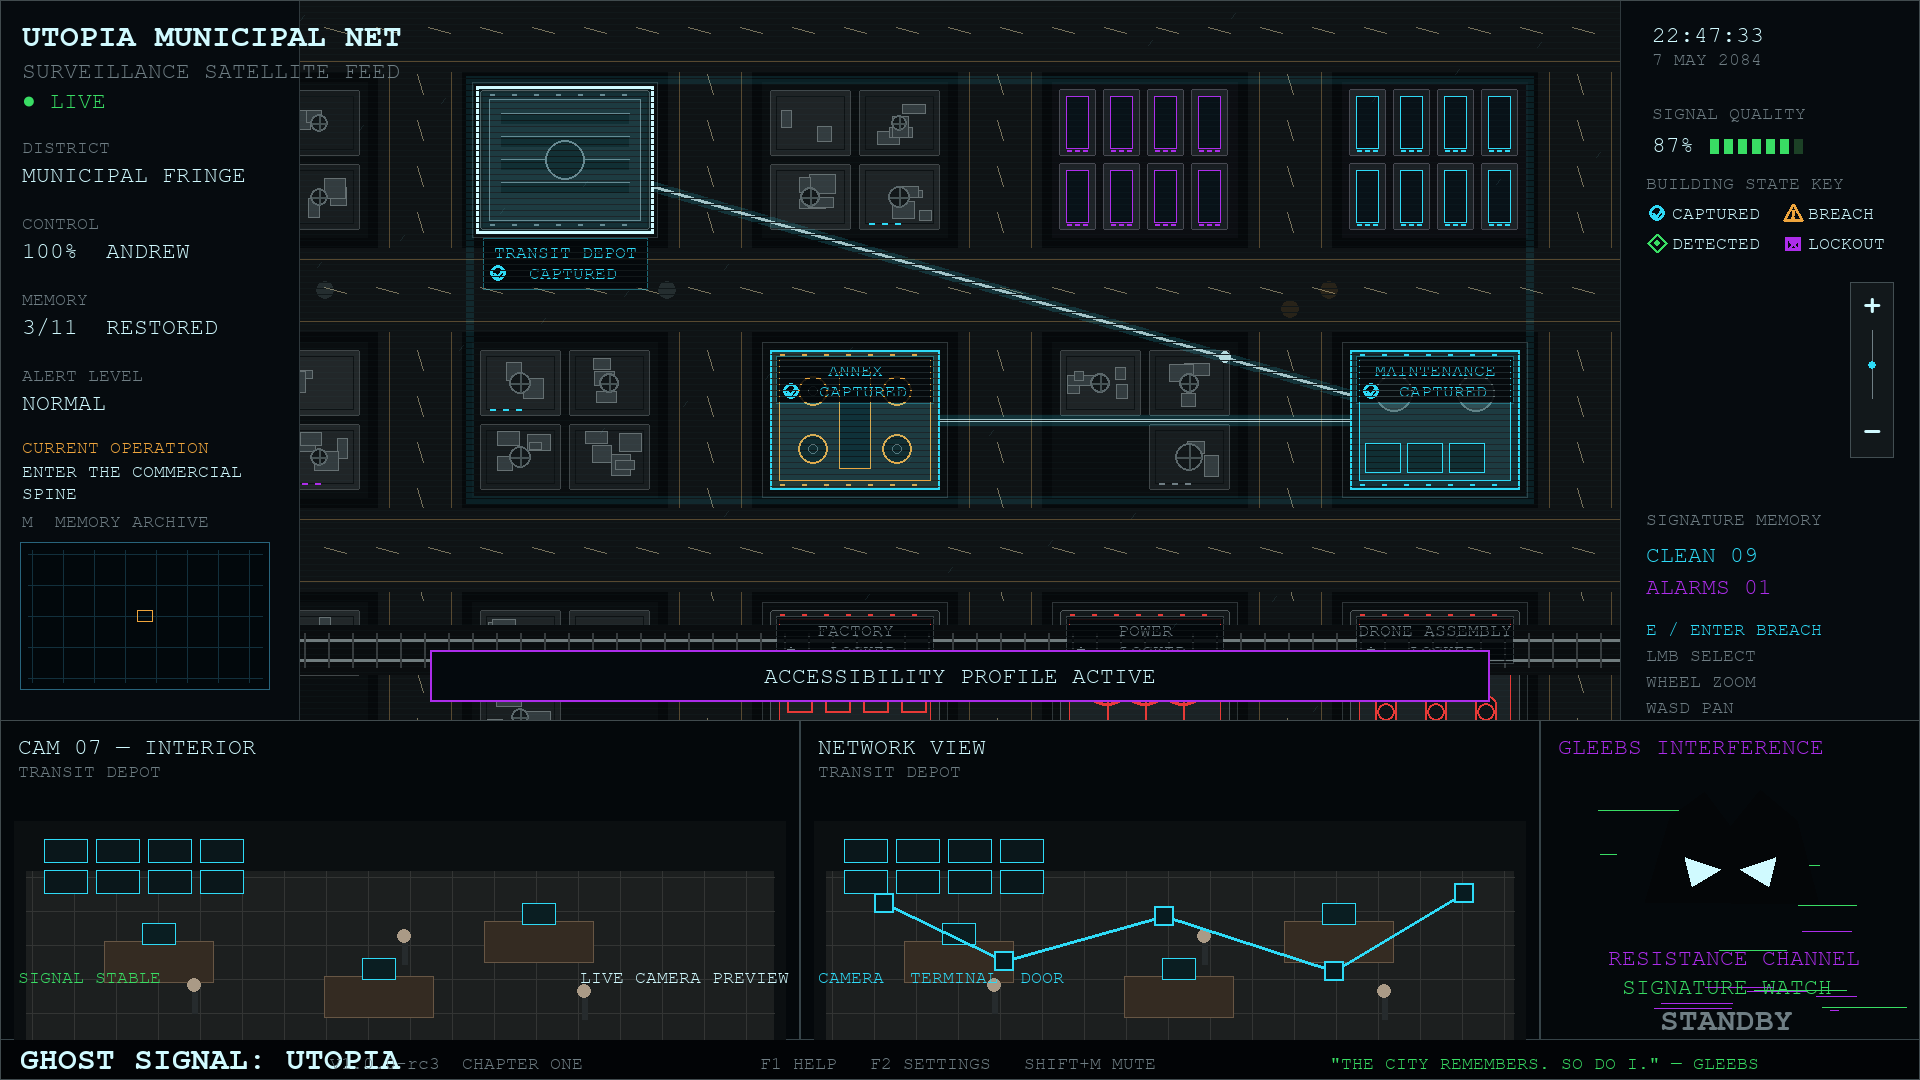Click the Signal Stable status text

(89, 978)
